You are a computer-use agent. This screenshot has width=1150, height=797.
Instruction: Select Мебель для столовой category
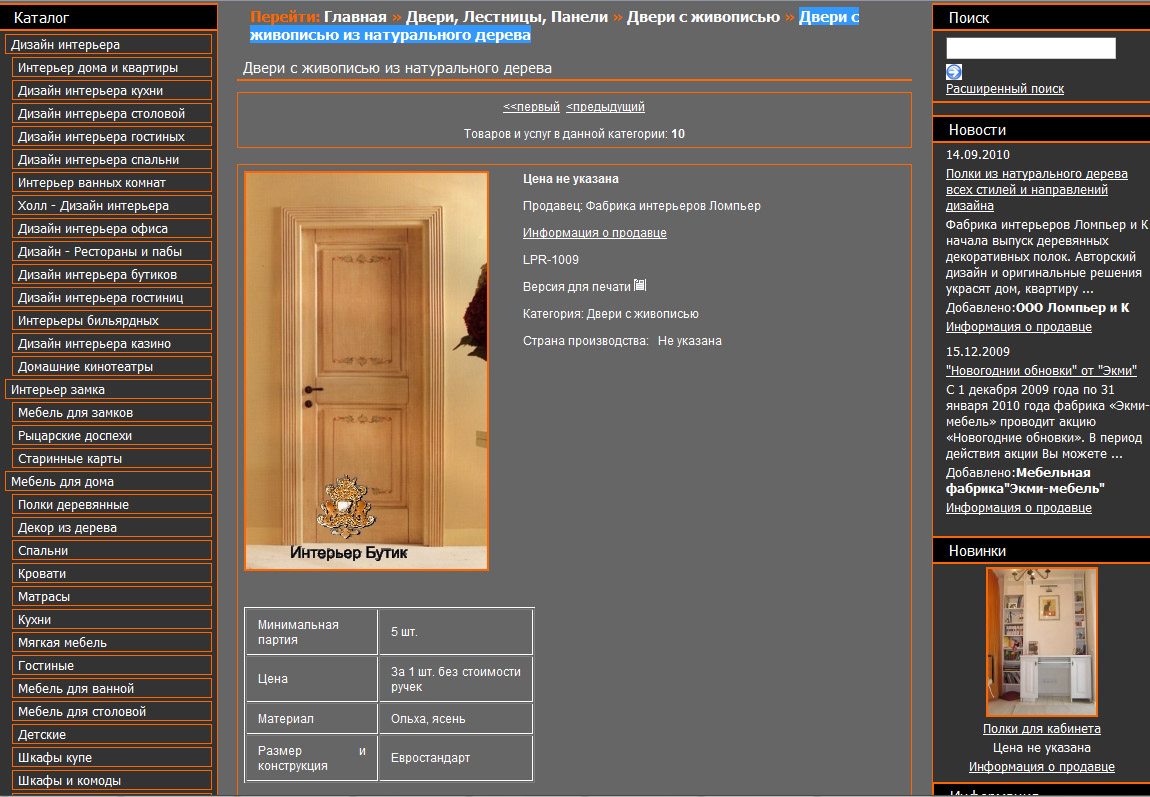coord(111,710)
